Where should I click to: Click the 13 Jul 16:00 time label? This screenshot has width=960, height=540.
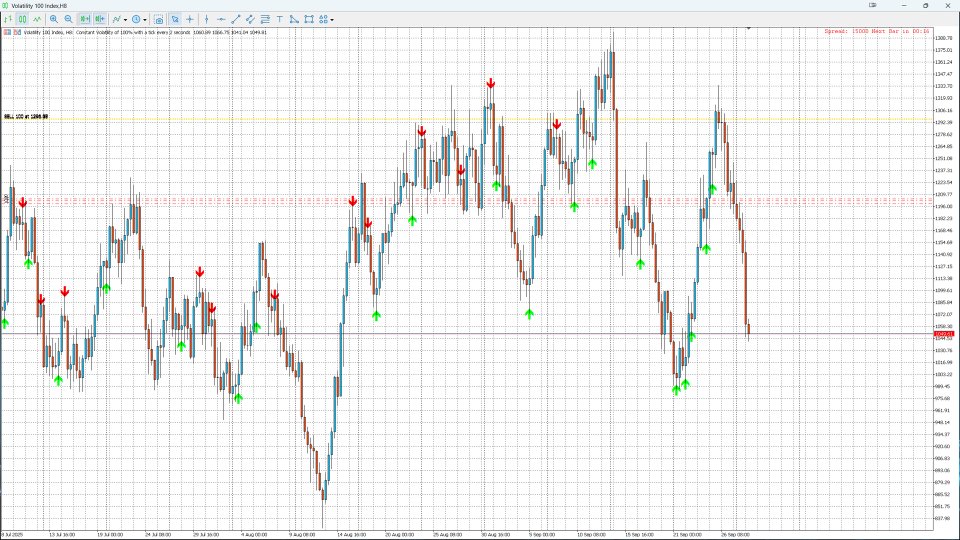[x=62, y=534]
